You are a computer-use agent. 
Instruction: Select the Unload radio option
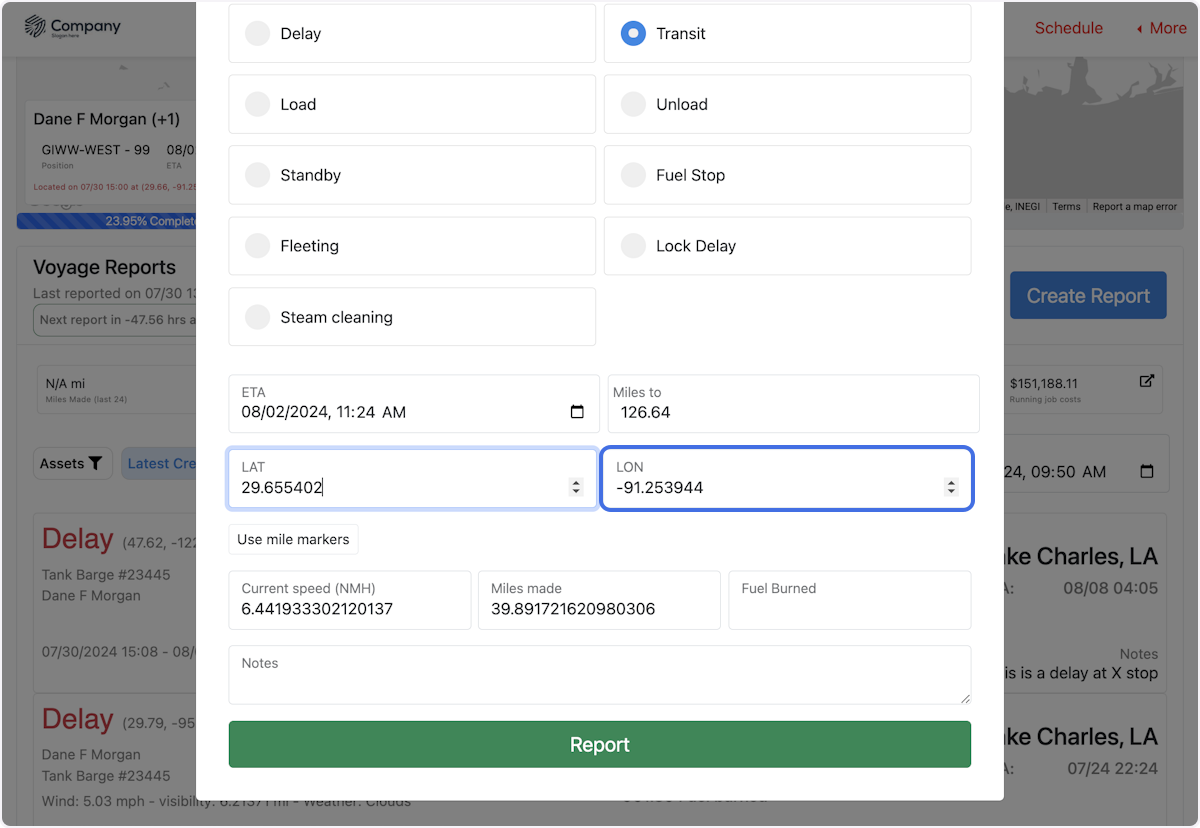[x=634, y=104]
